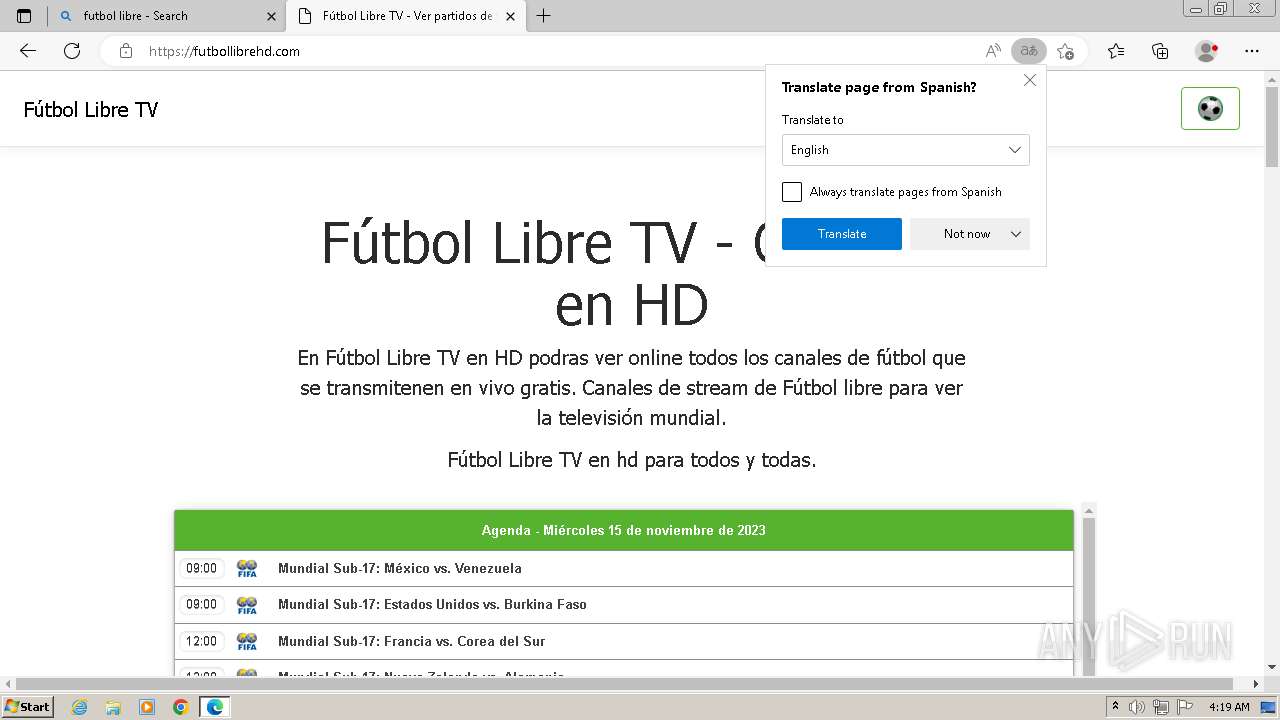Launch Internet Explorer from taskbar
Viewport: 1280px width, 720px height.
click(x=80, y=707)
